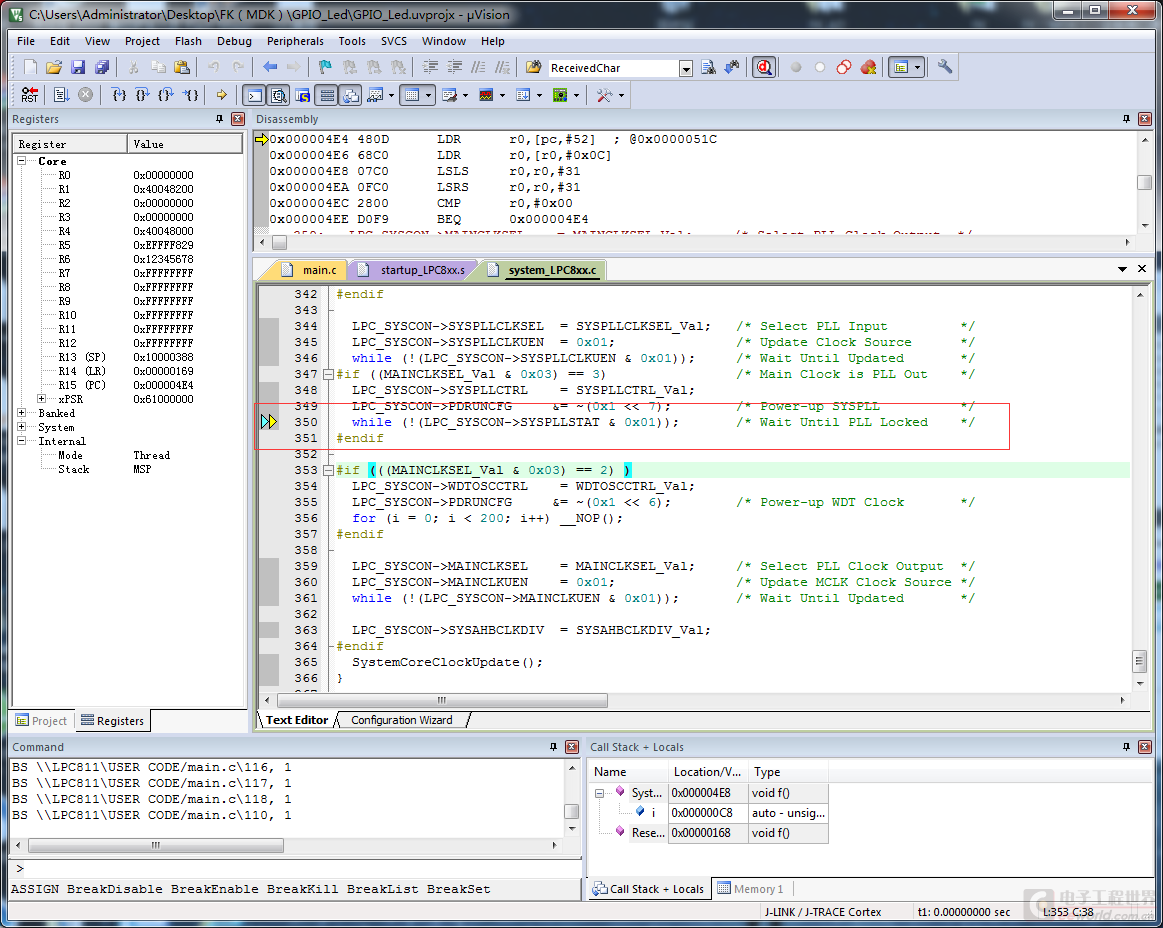Run to cursor line

pyautogui.click(x=191, y=95)
